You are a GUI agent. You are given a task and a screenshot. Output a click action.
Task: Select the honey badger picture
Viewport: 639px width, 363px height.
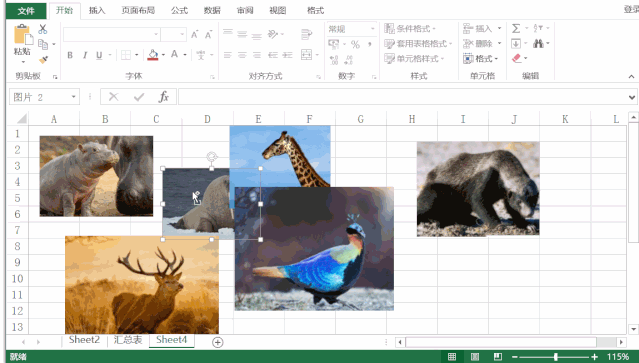tap(478, 189)
